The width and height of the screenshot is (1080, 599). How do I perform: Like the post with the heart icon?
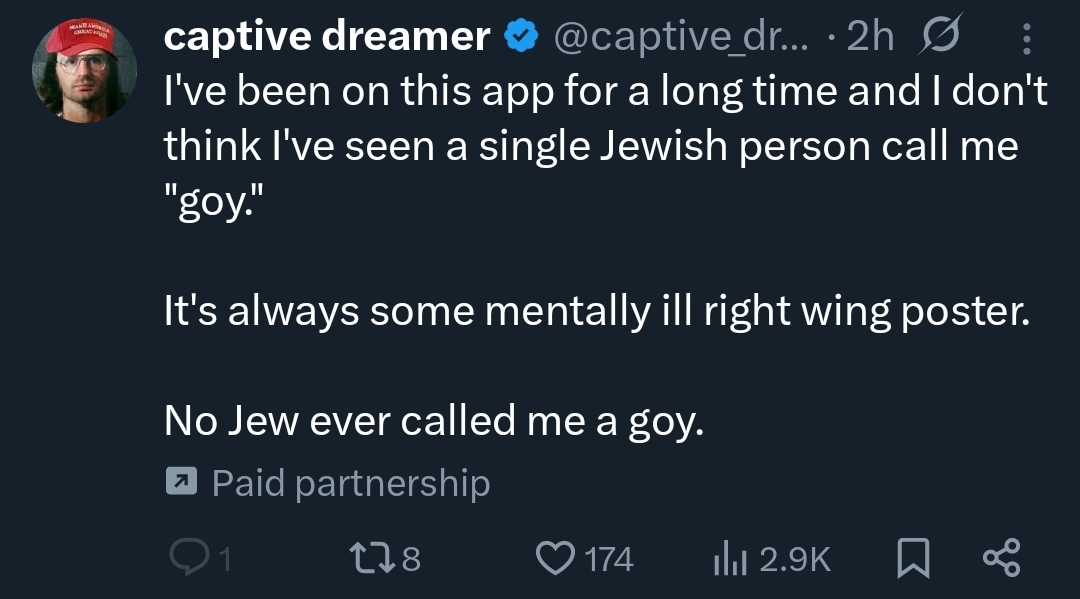tap(557, 558)
